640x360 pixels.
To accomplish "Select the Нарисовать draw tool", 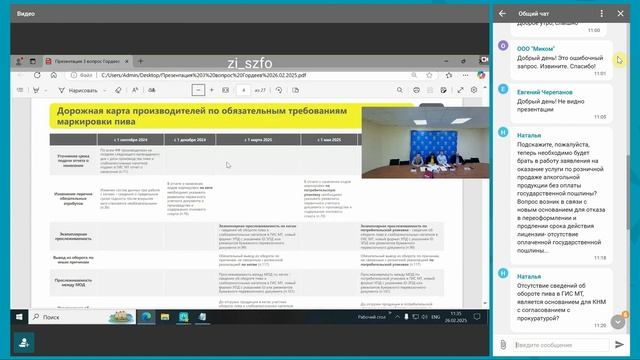I will (x=78, y=90).
